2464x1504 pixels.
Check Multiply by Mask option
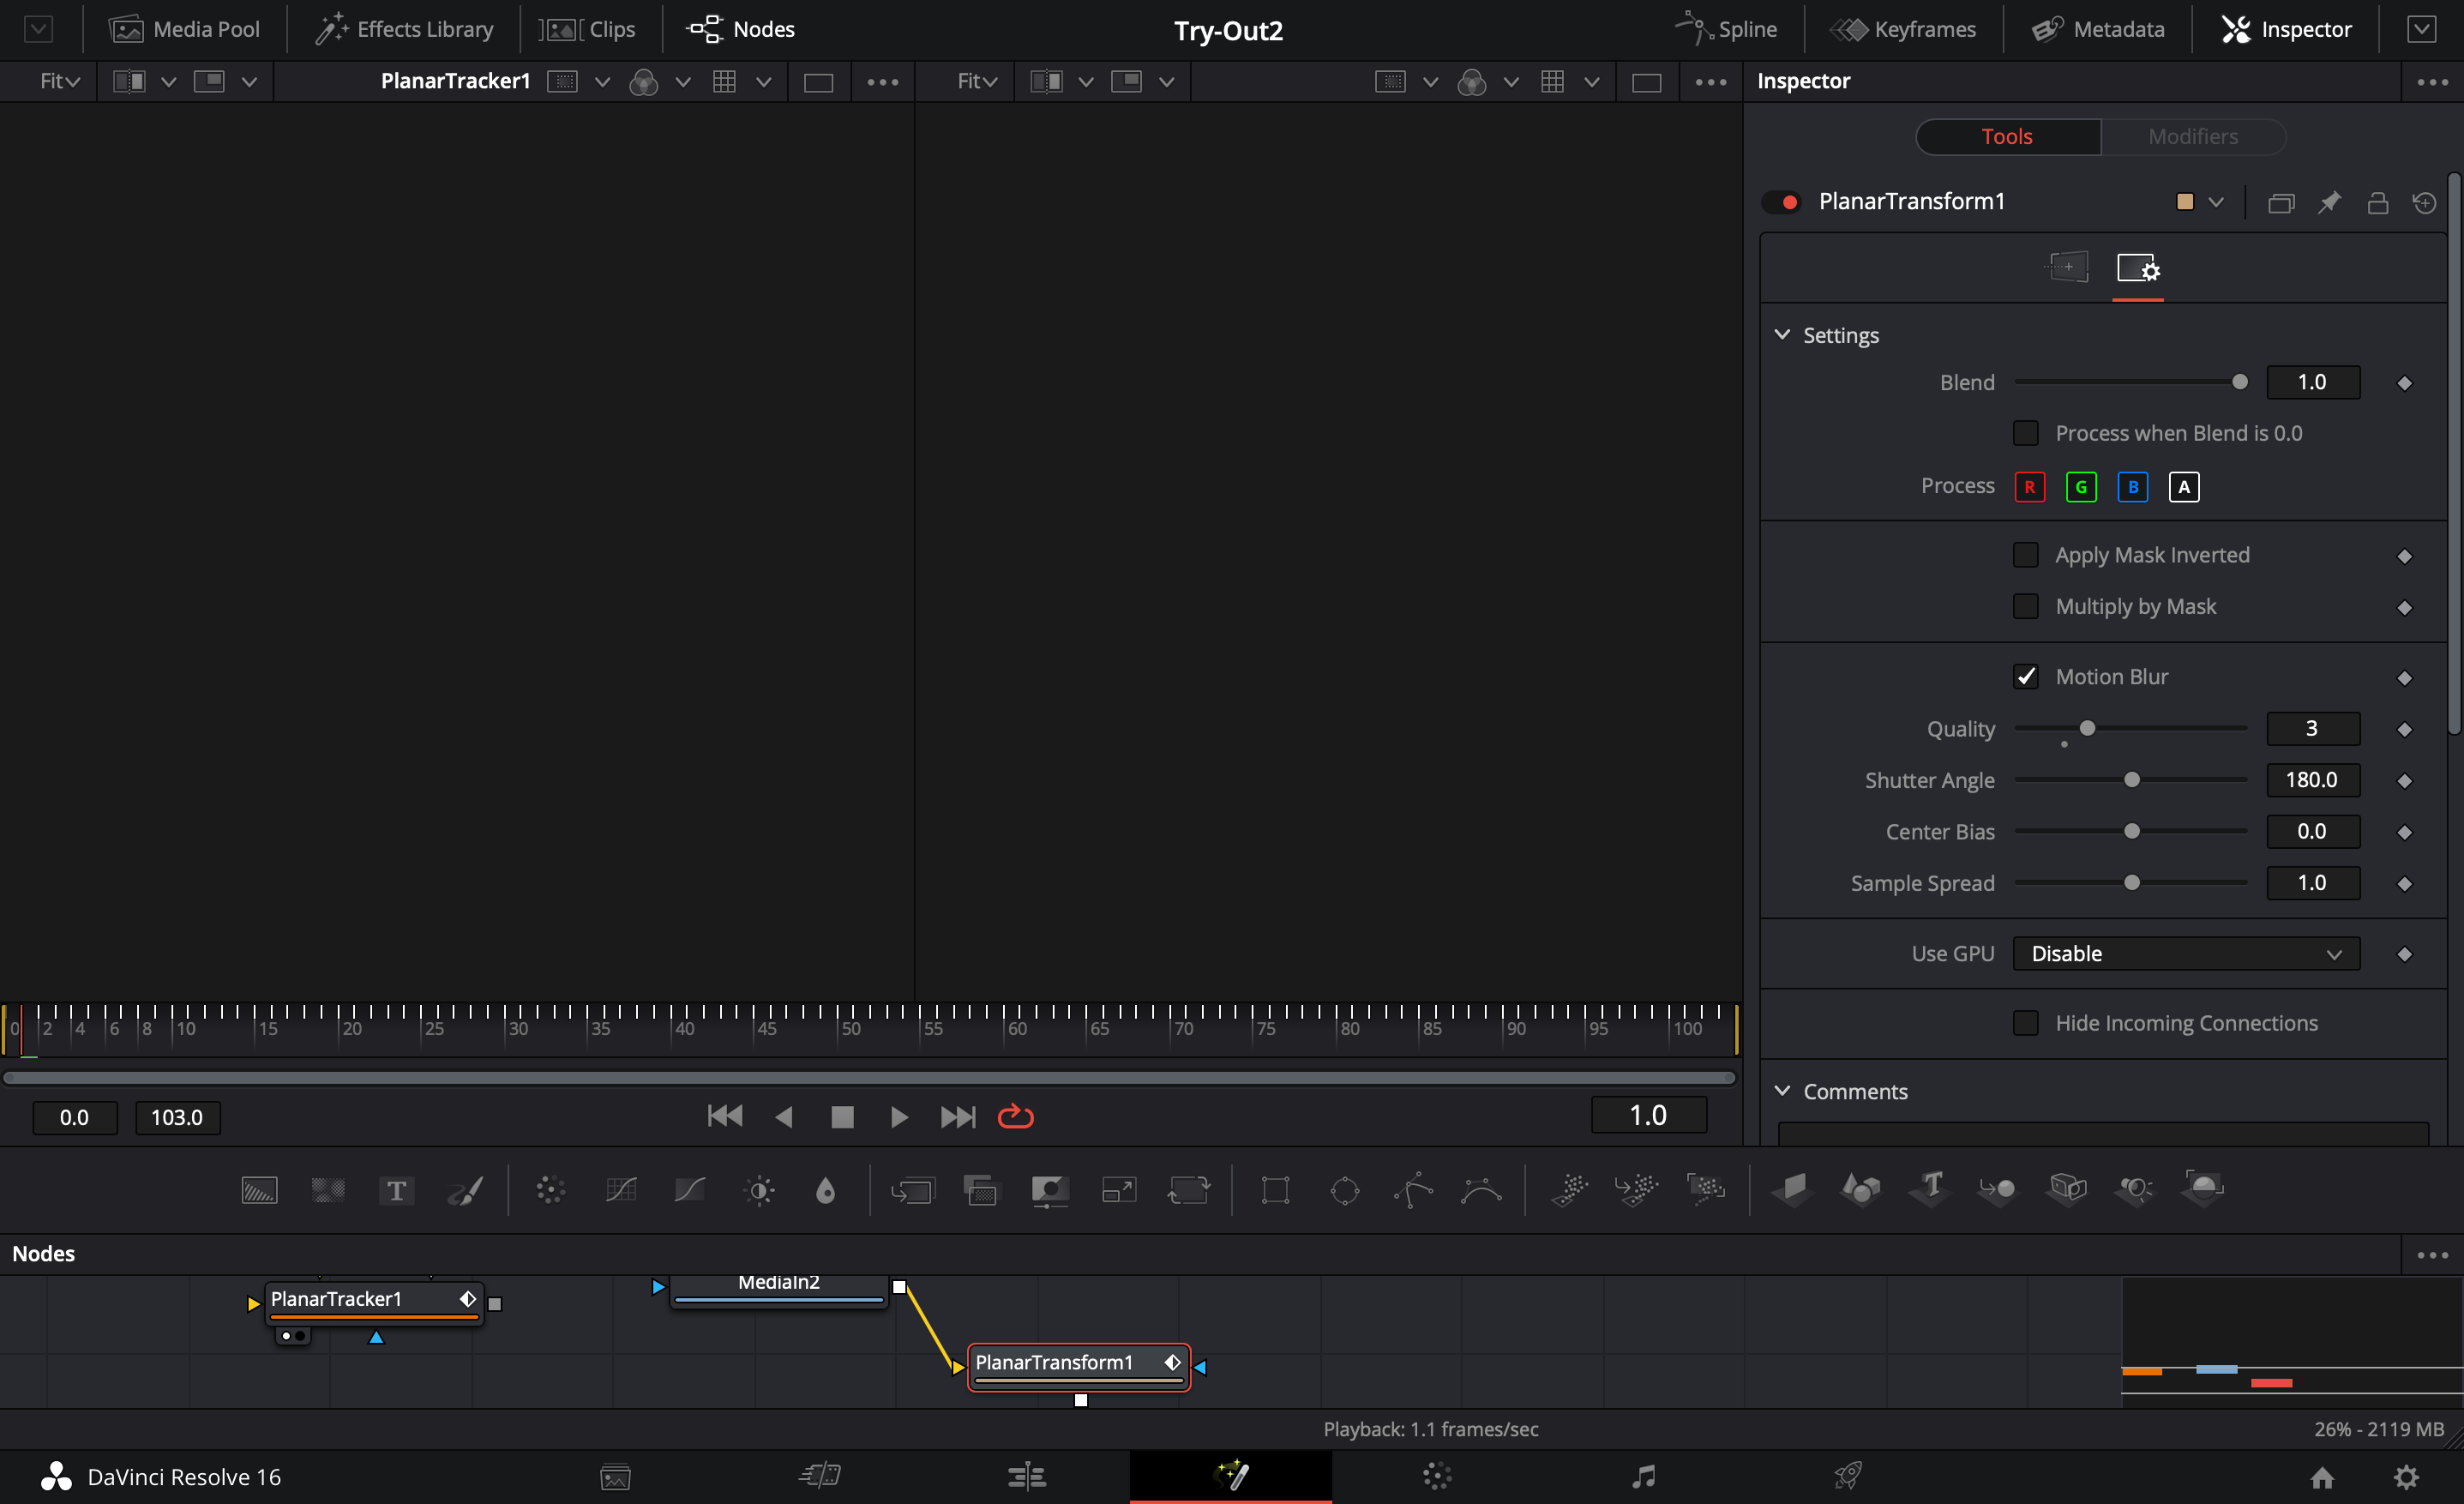(x=2028, y=606)
